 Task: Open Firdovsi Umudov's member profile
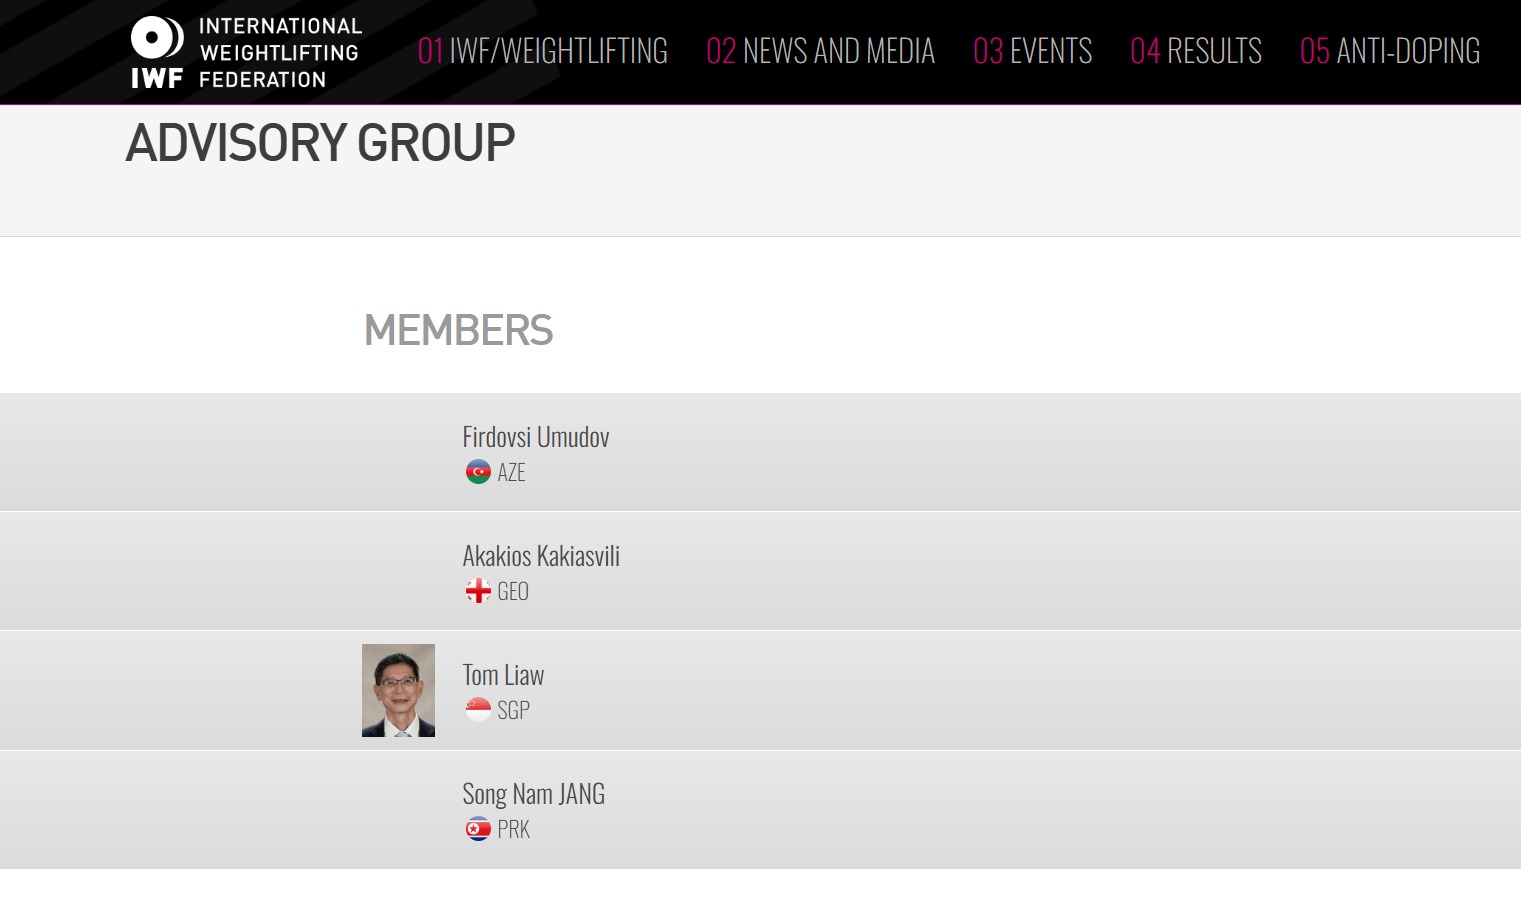pyautogui.click(x=536, y=437)
